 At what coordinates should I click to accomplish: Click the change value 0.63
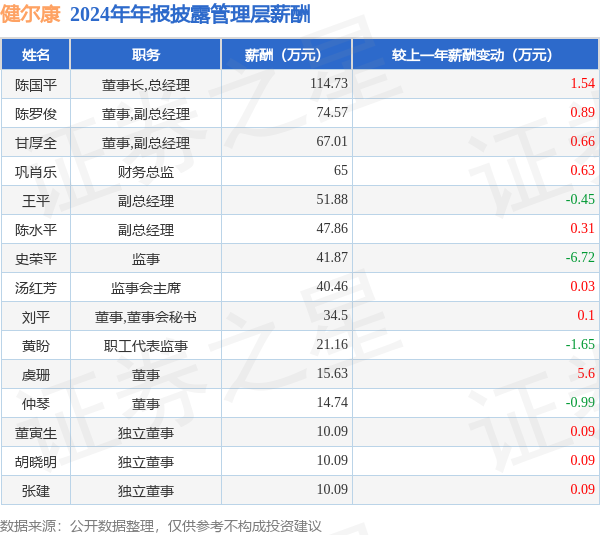582,170
